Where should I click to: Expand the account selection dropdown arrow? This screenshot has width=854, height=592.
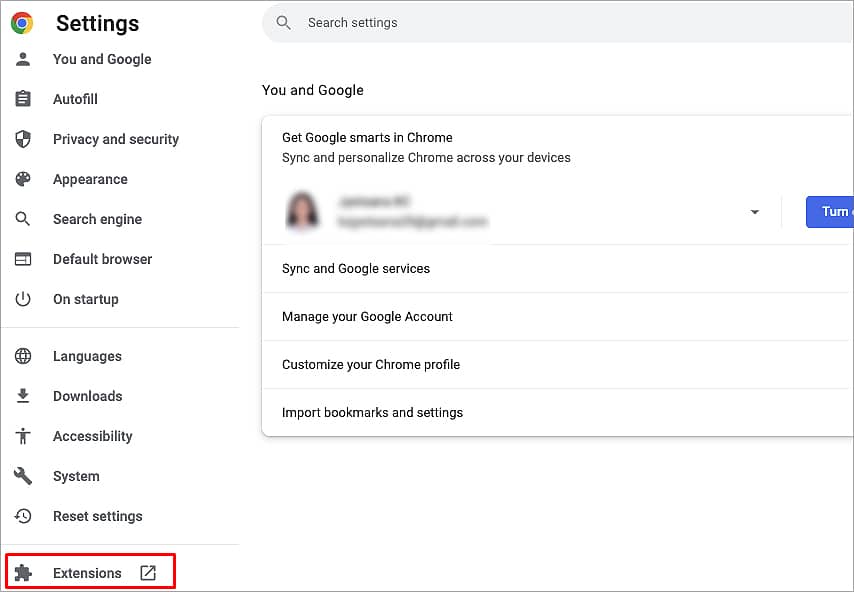pos(754,212)
